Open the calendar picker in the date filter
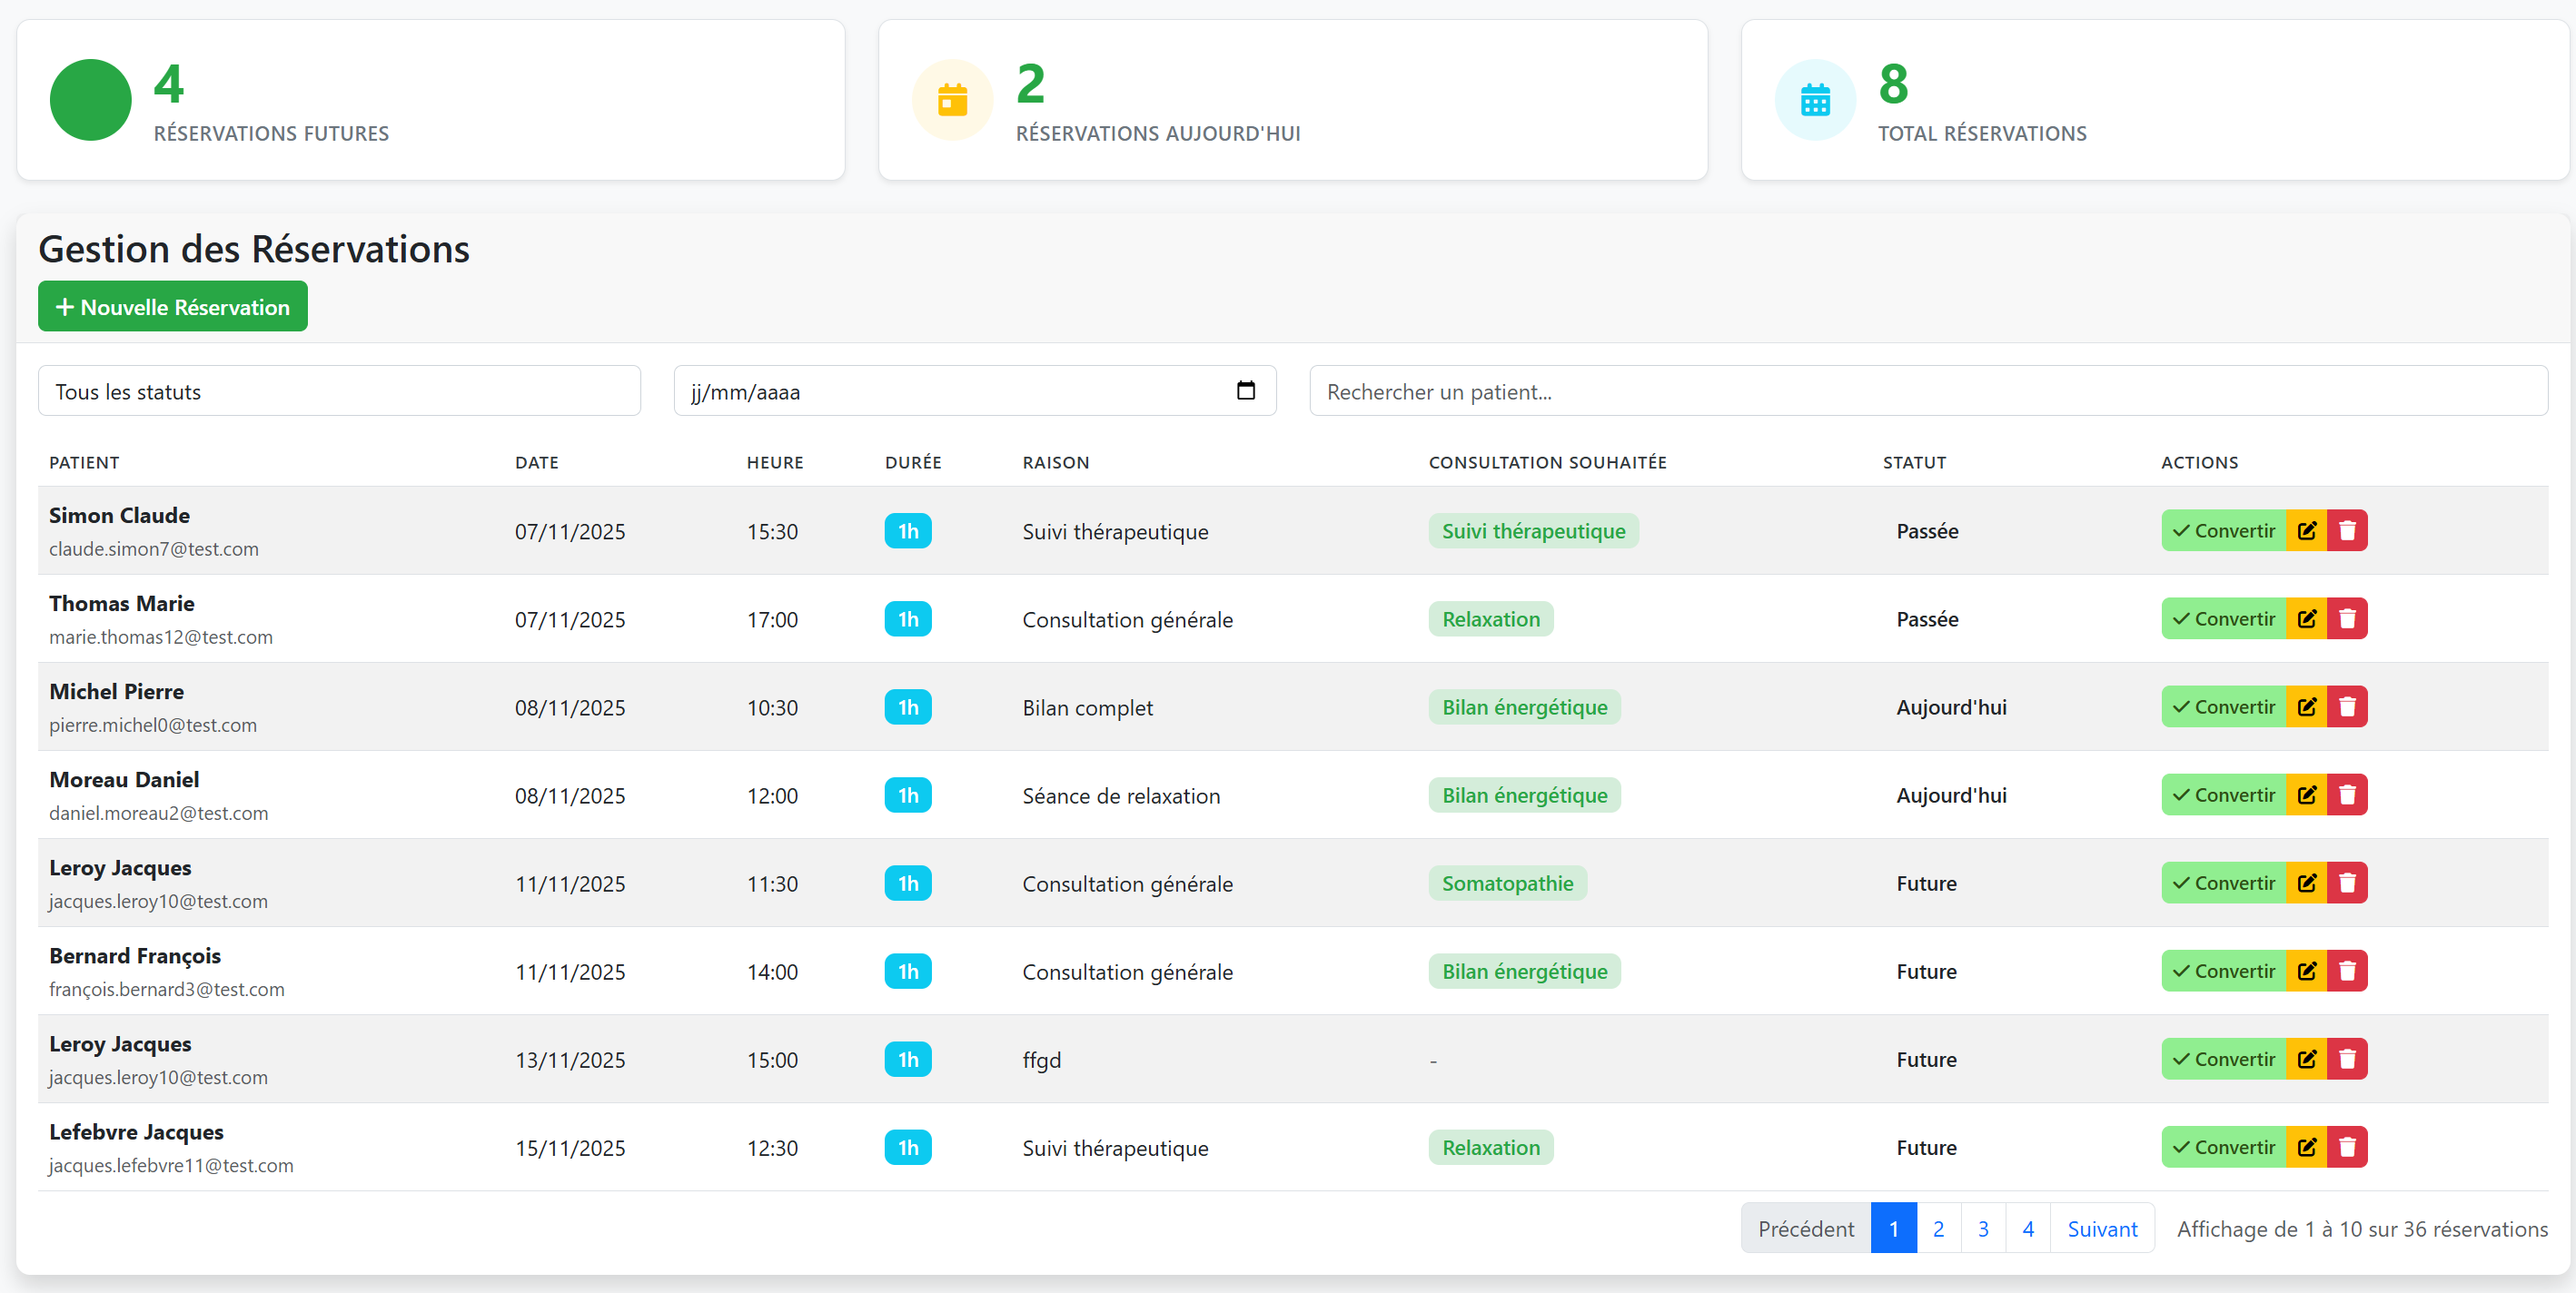This screenshot has height=1293, width=2576. 1245,391
